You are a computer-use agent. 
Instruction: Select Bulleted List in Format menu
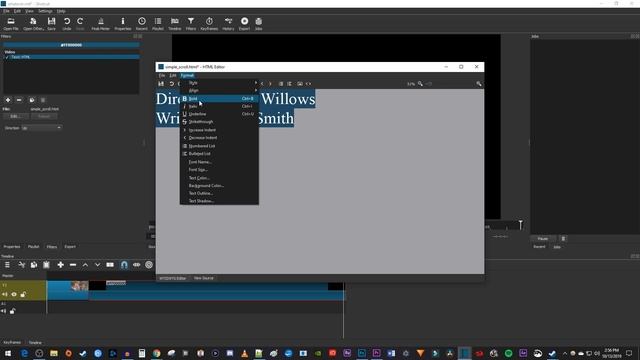219,153
